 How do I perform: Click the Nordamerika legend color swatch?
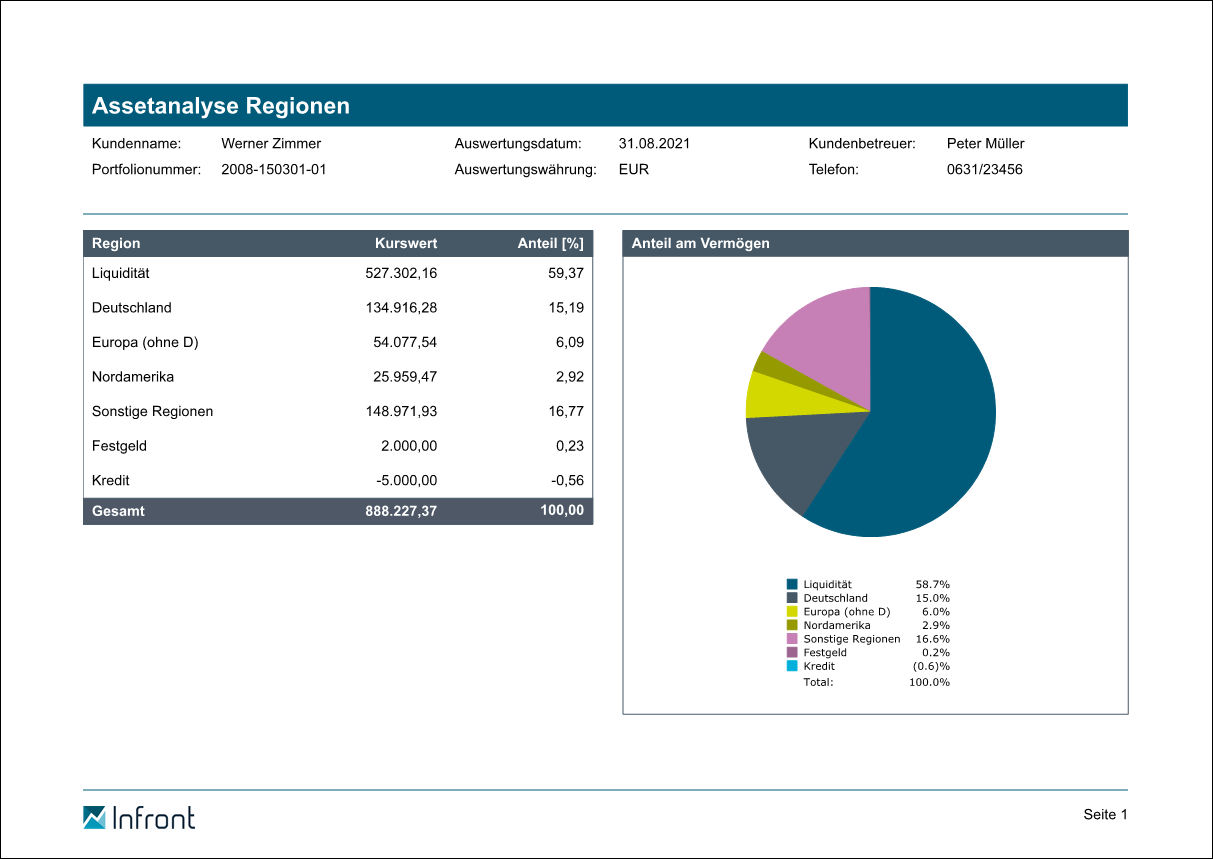point(792,625)
